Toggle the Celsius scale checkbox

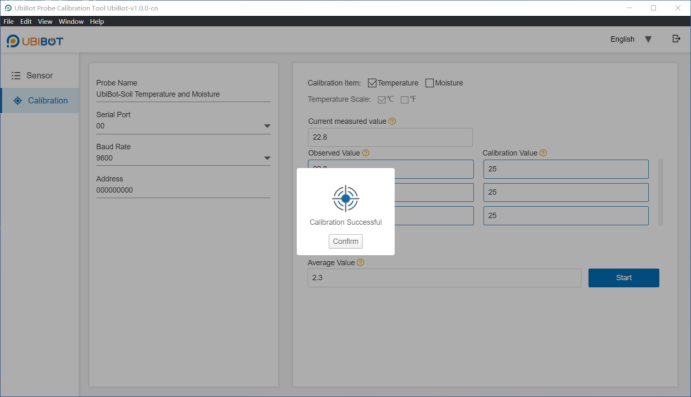point(382,100)
